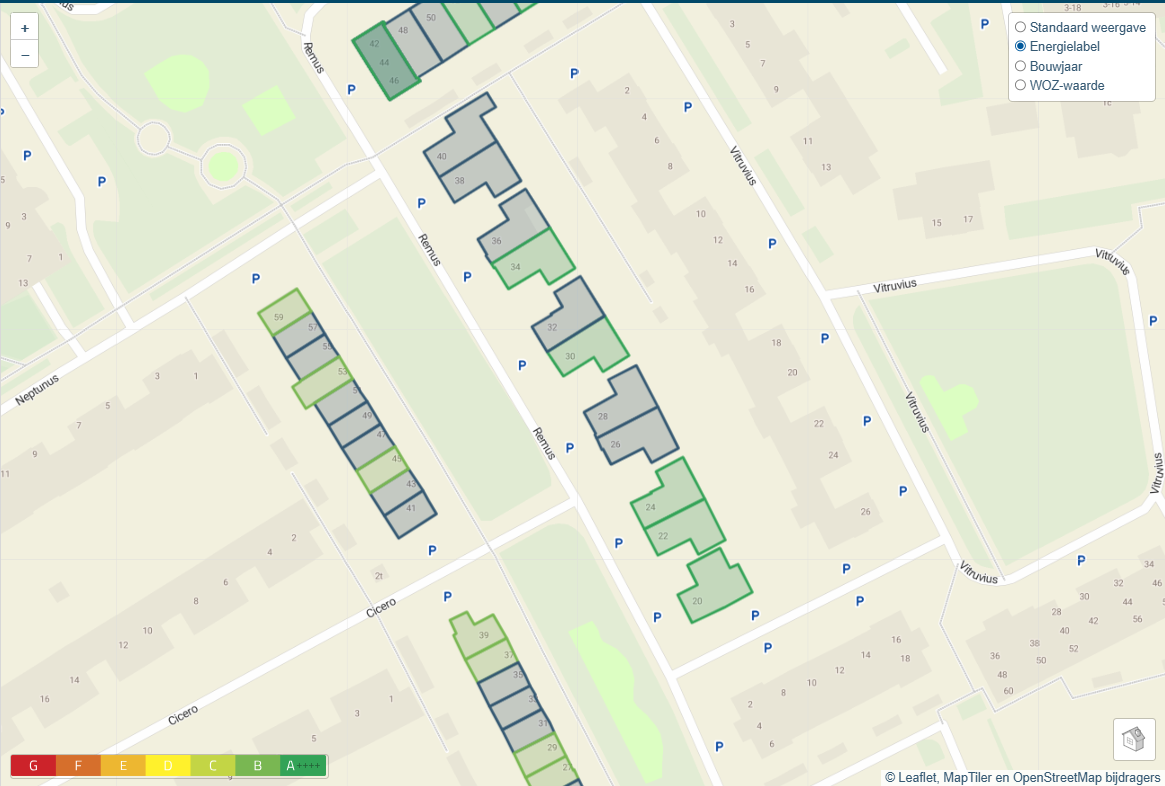The width and height of the screenshot is (1165, 786).
Task: Click the parking icon beside house 41
Action: click(x=432, y=550)
